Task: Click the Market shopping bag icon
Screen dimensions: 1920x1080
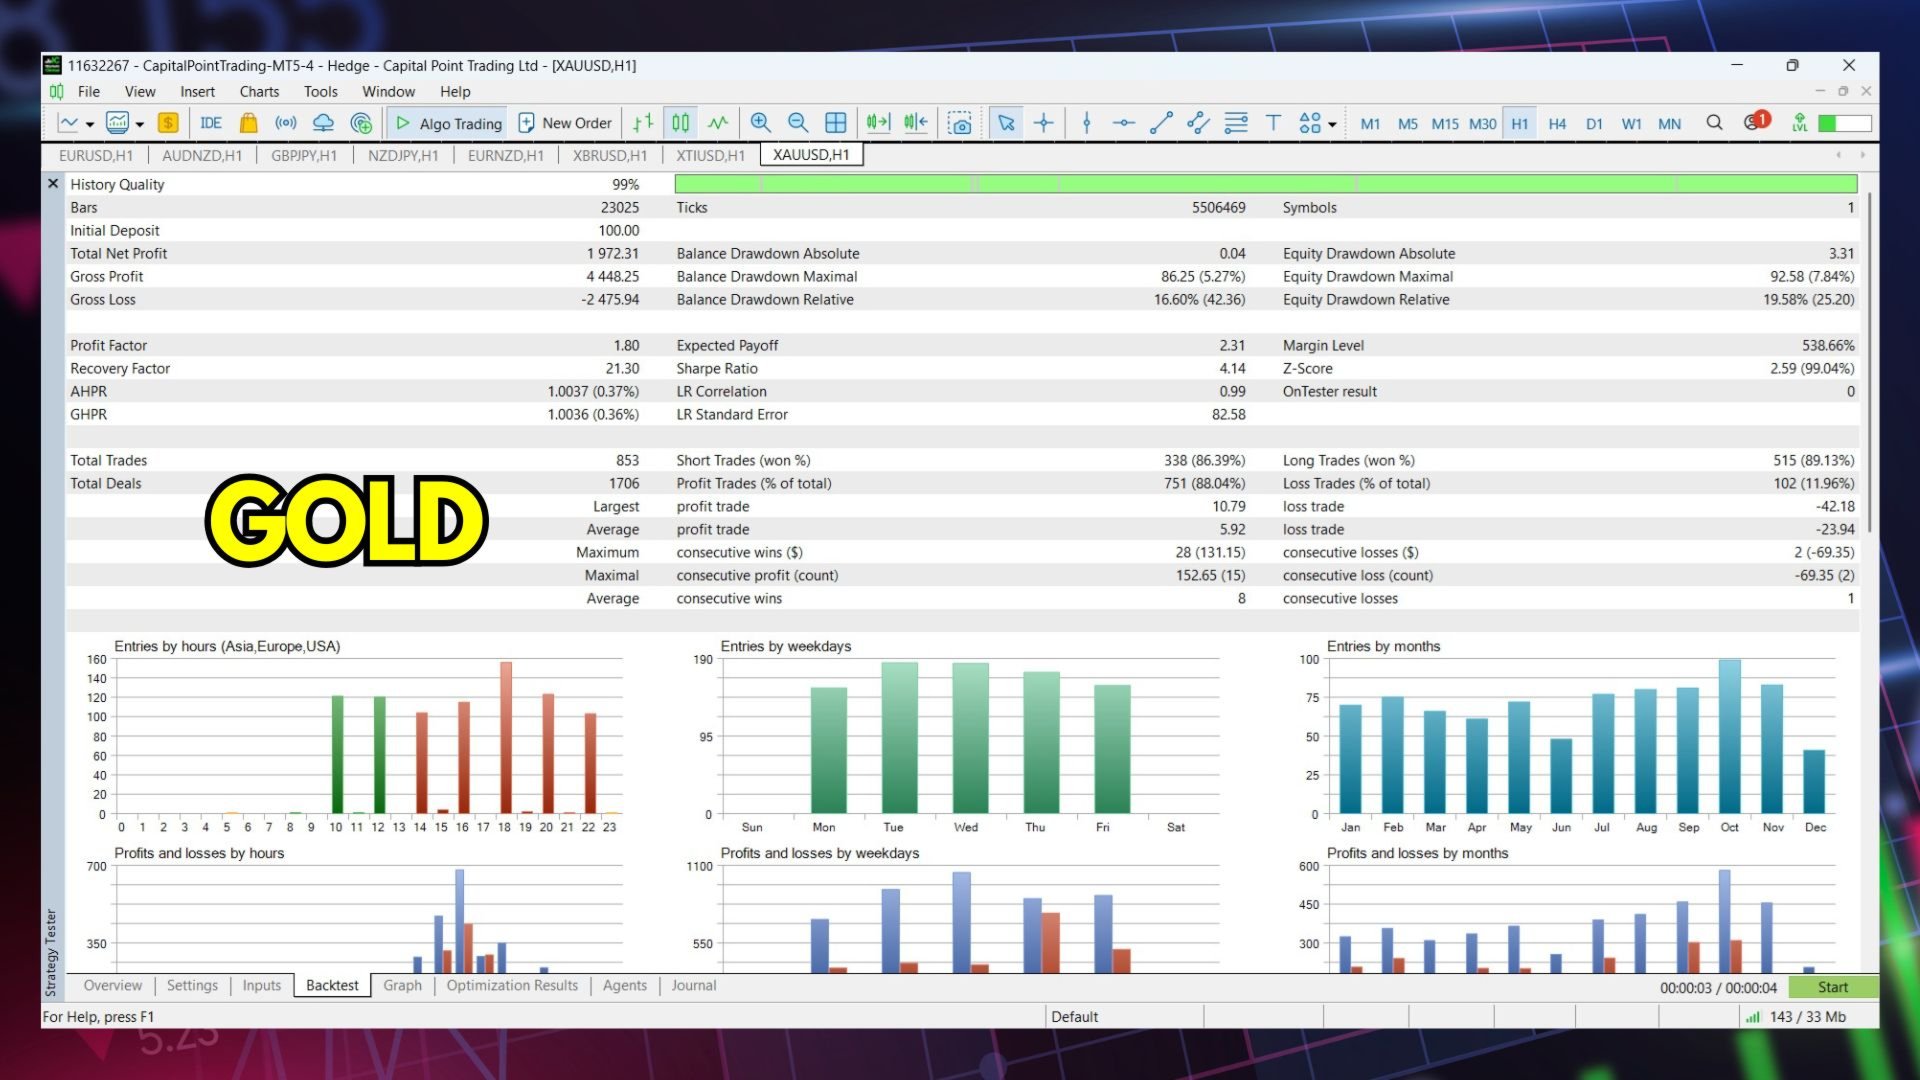Action: click(248, 123)
